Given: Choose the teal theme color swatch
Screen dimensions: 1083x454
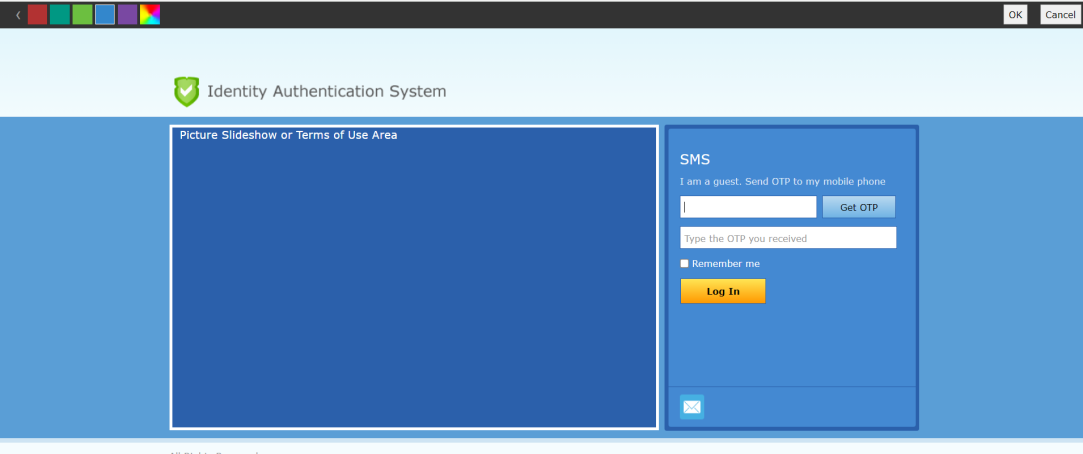Looking at the screenshot, I should (60, 15).
